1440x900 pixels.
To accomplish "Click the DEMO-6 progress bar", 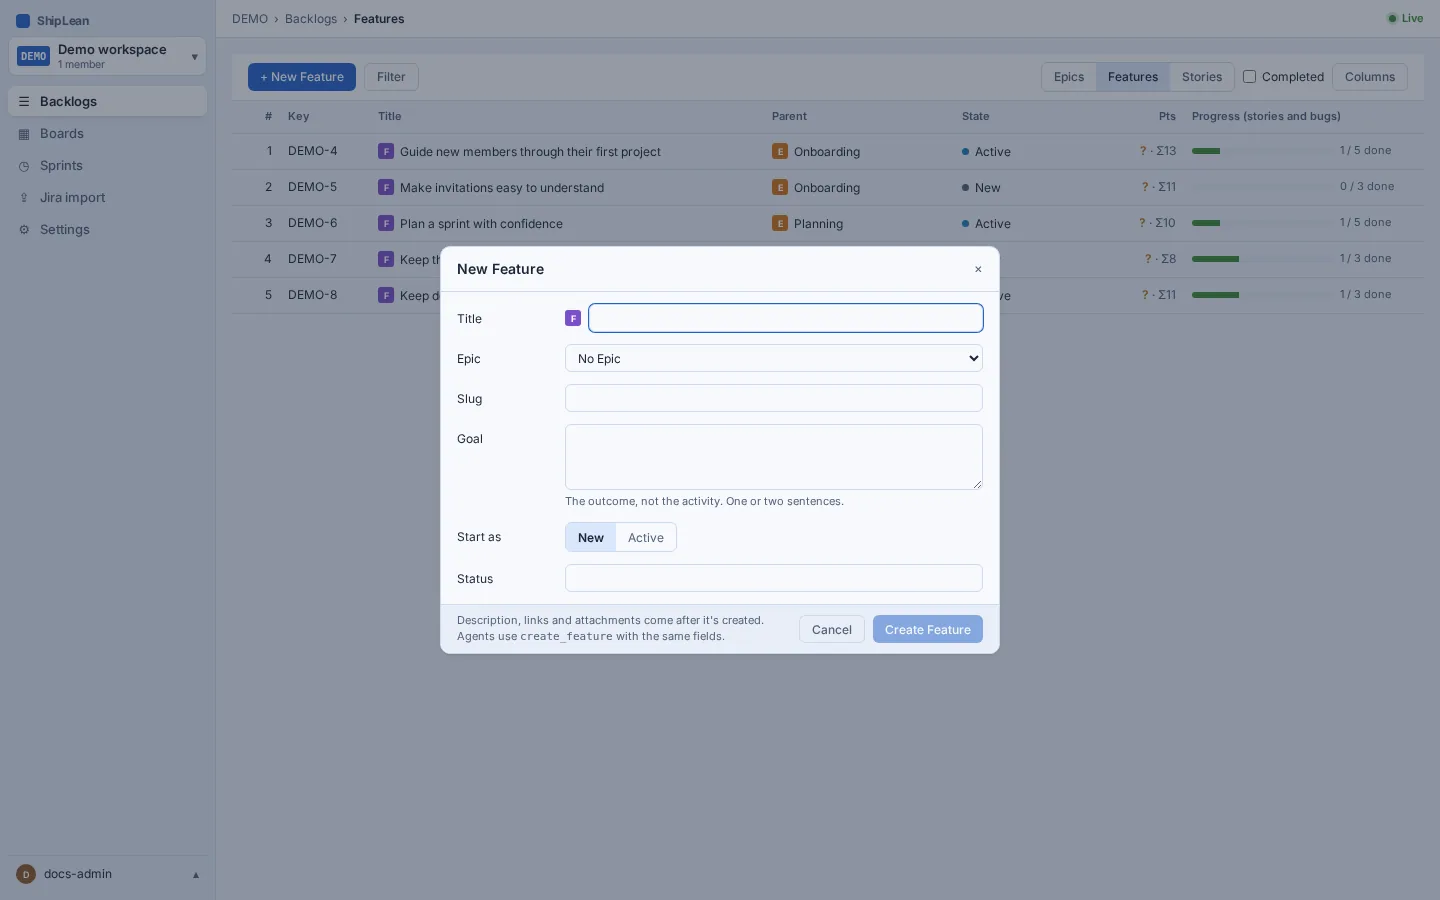I will 1262,223.
